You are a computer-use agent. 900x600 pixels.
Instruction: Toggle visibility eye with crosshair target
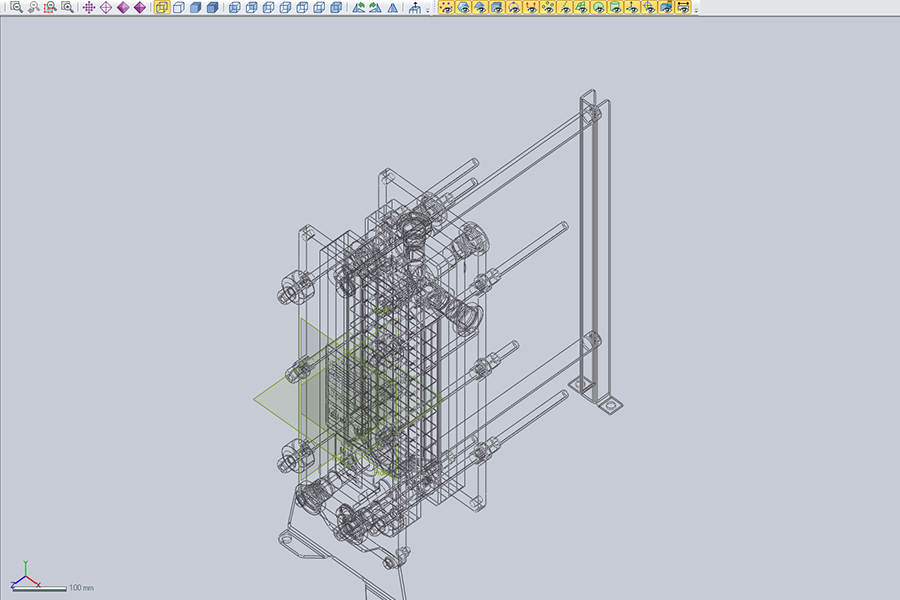point(649,7)
